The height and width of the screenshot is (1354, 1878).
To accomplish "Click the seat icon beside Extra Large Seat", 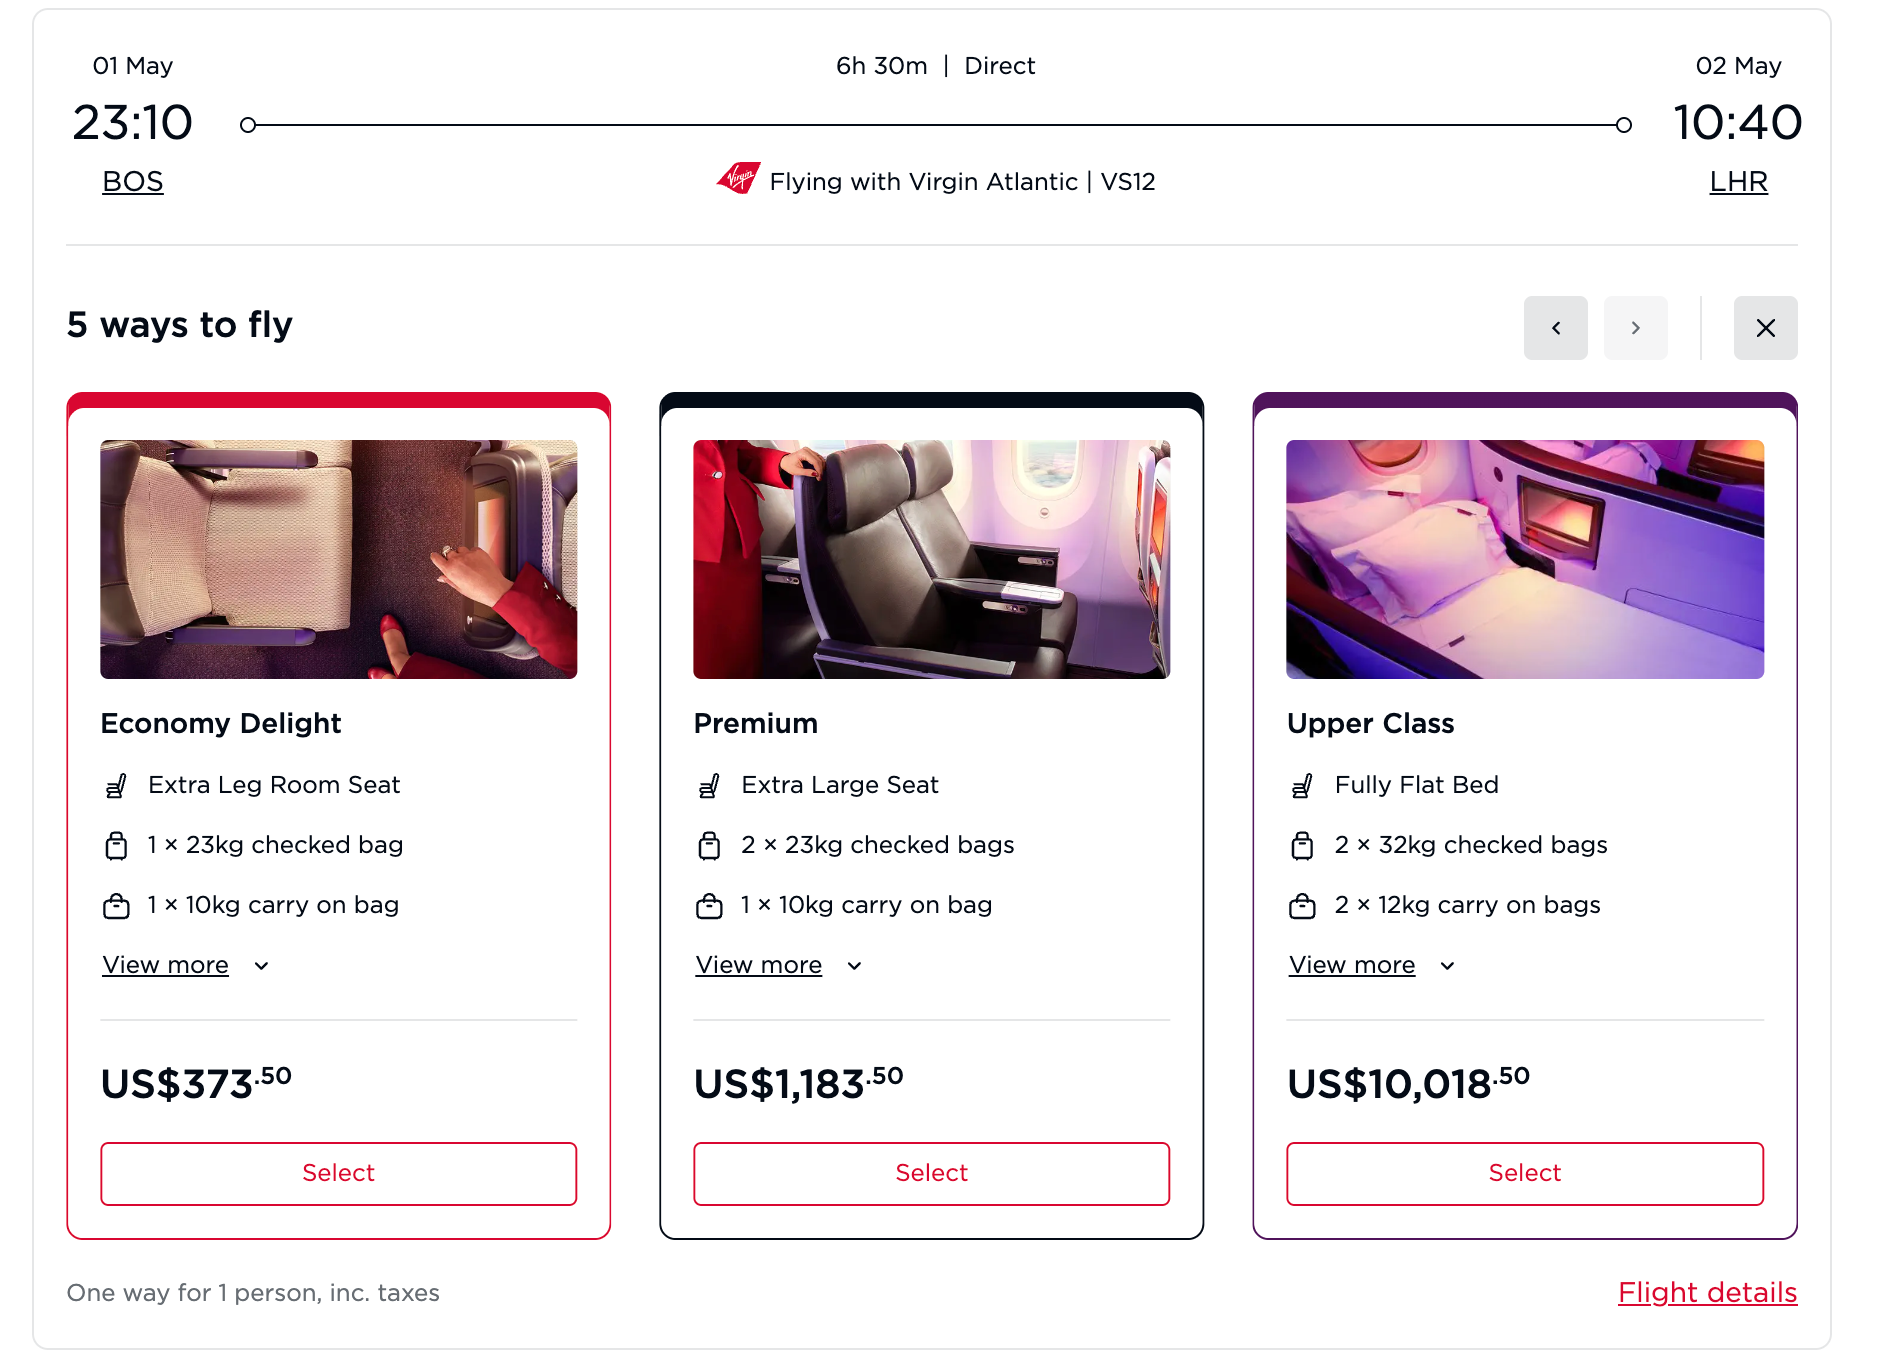I will tap(710, 785).
